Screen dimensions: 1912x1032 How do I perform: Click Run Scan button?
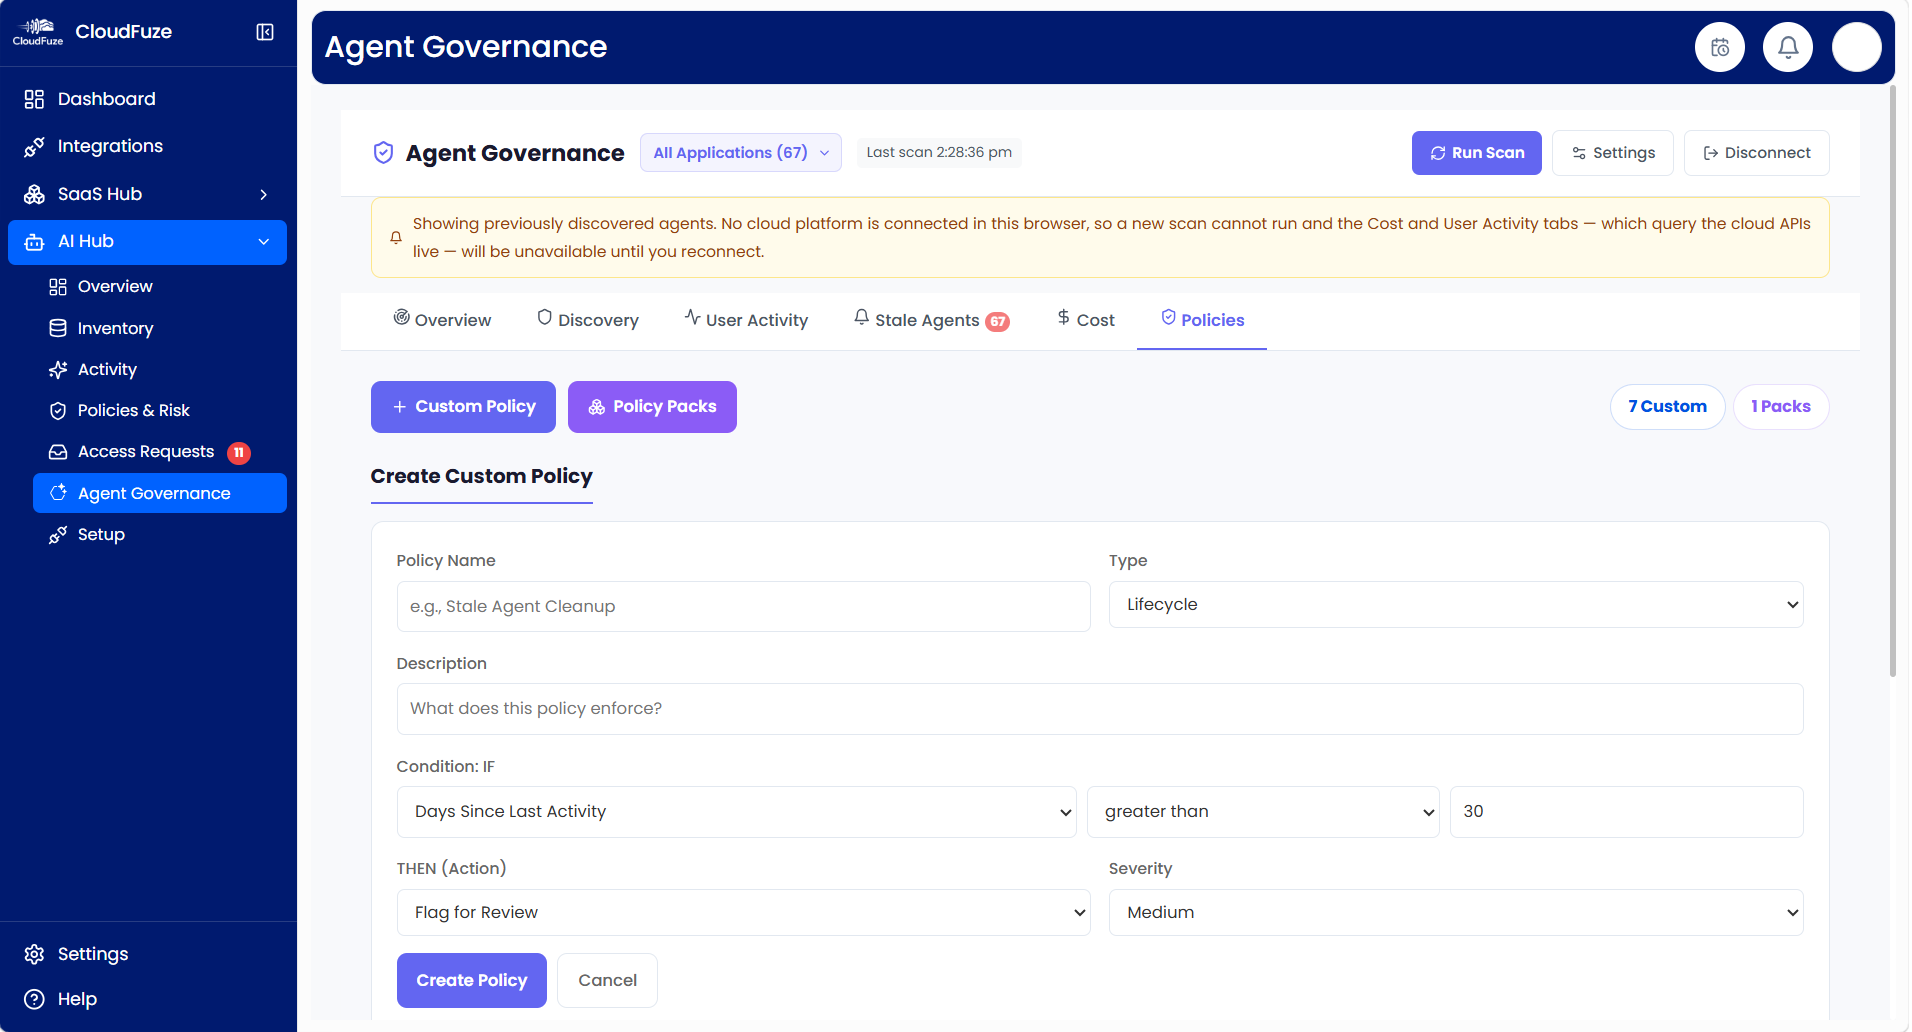click(x=1477, y=153)
